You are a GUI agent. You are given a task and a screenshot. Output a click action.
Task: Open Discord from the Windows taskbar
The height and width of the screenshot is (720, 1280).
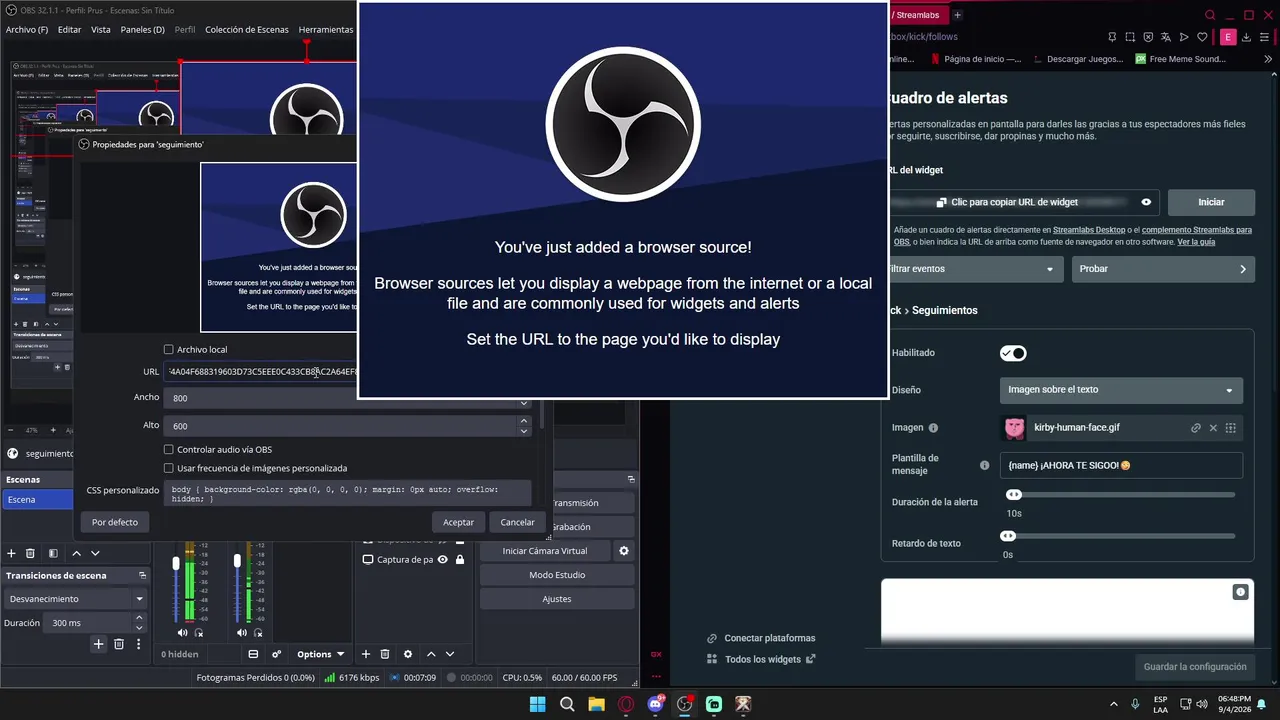[x=656, y=704]
